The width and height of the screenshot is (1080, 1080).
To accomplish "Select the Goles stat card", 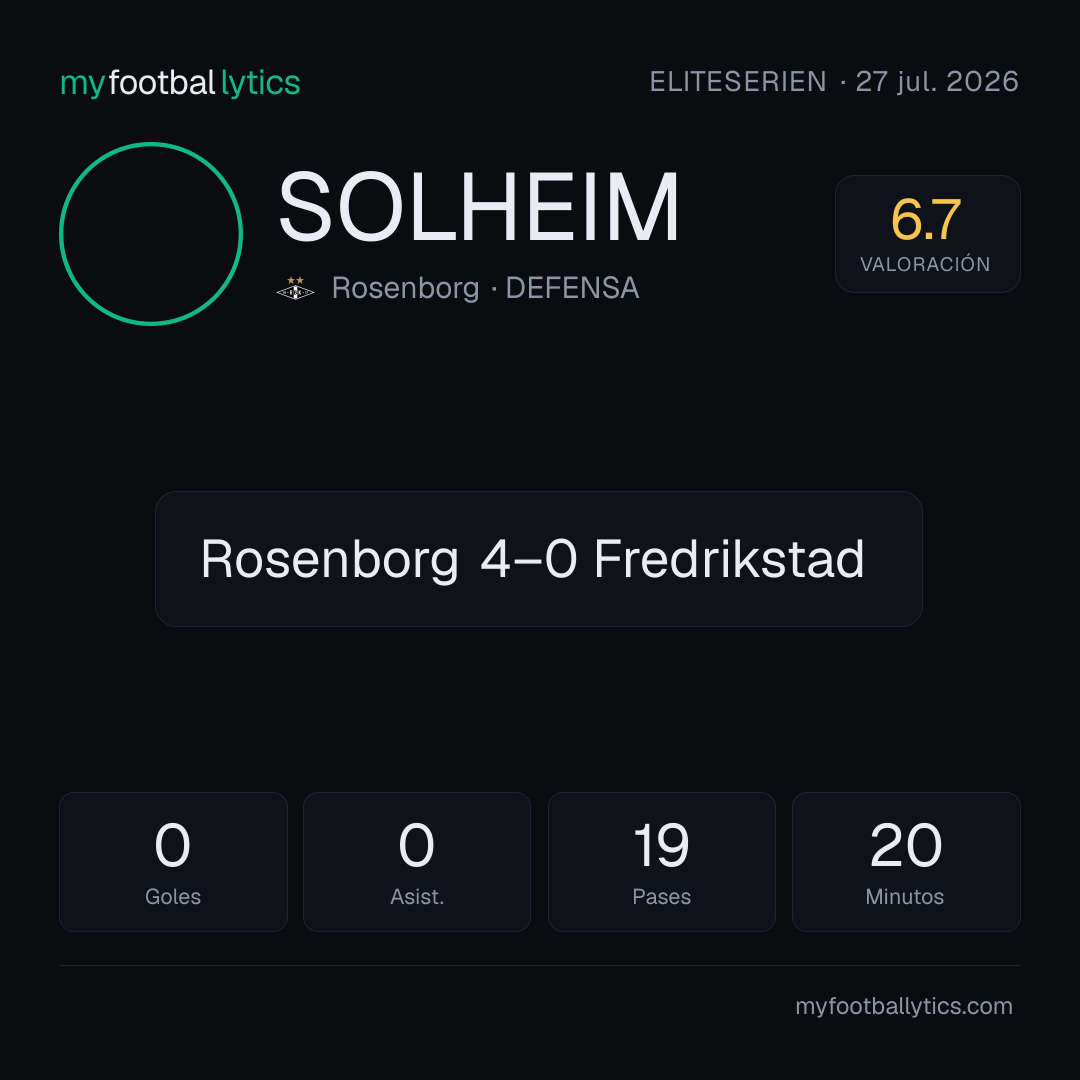I will (x=173, y=862).
